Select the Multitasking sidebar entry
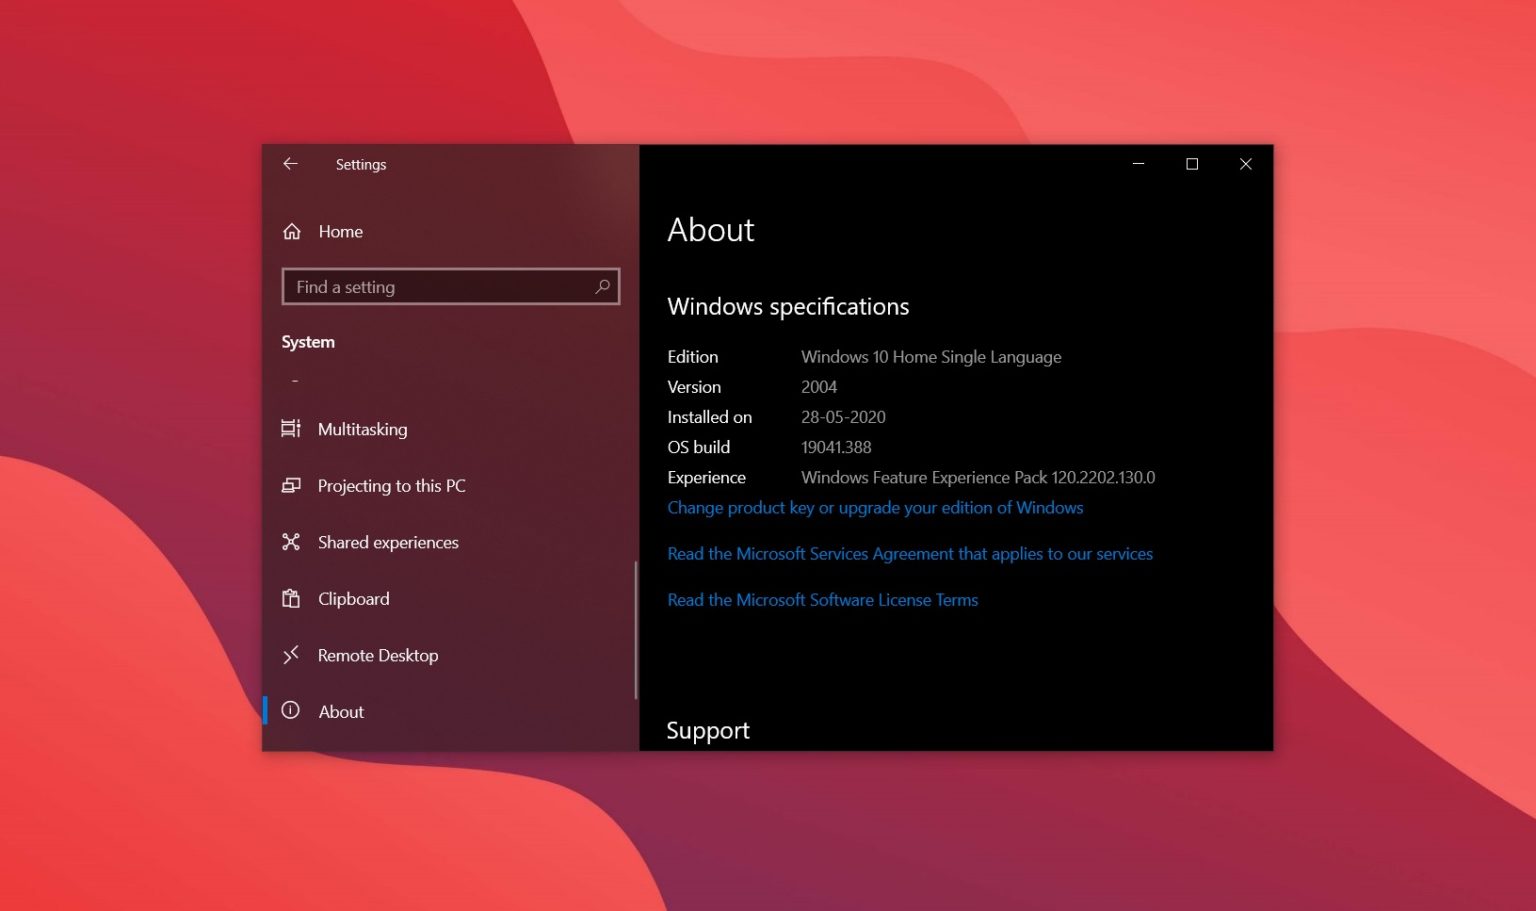The height and width of the screenshot is (911, 1536). [x=362, y=428]
